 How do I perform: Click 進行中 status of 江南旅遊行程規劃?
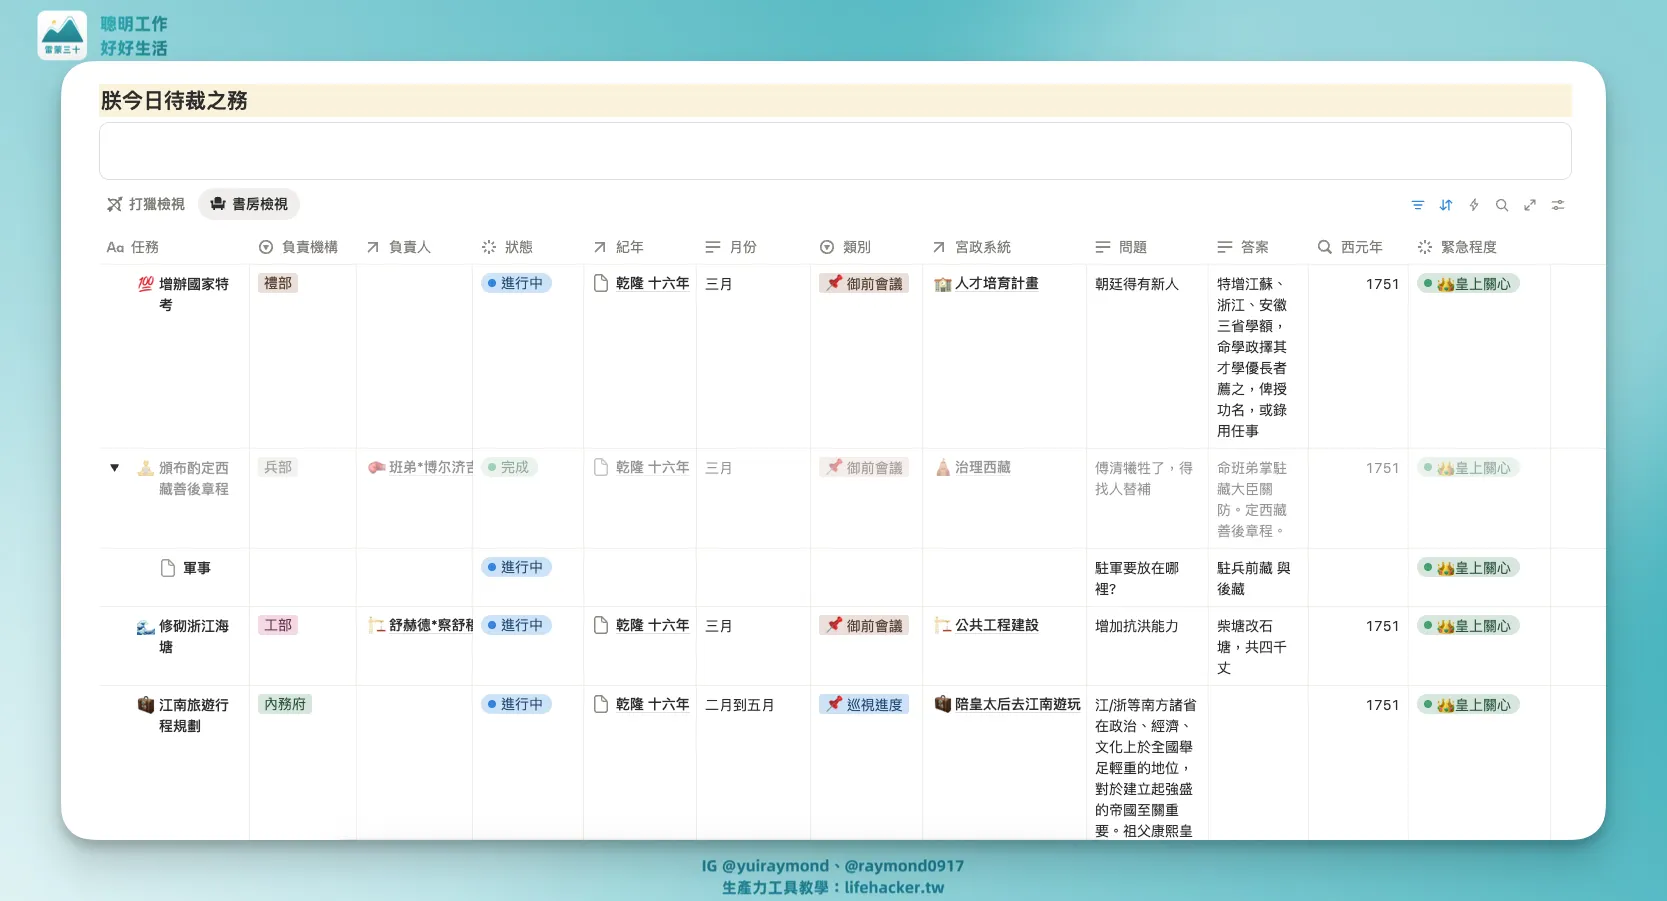click(x=516, y=705)
